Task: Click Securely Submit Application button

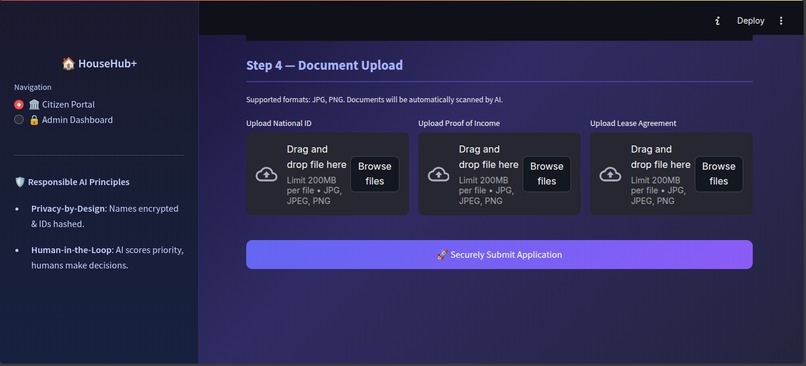Action: click(499, 254)
